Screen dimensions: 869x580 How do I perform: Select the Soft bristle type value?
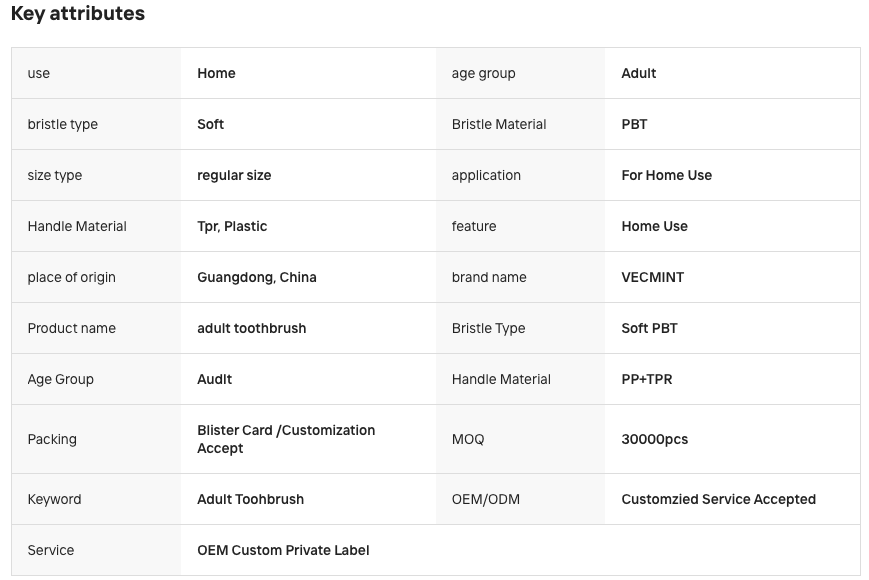tap(211, 124)
